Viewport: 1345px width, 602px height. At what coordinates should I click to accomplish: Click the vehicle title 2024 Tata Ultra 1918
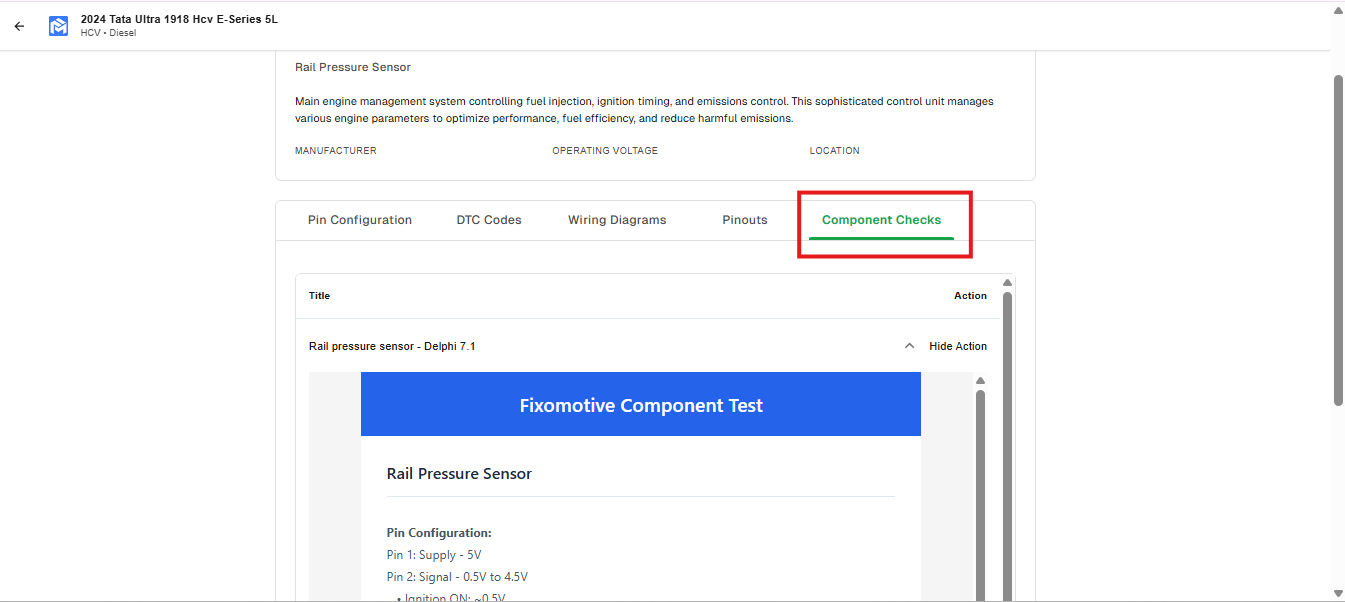(179, 18)
